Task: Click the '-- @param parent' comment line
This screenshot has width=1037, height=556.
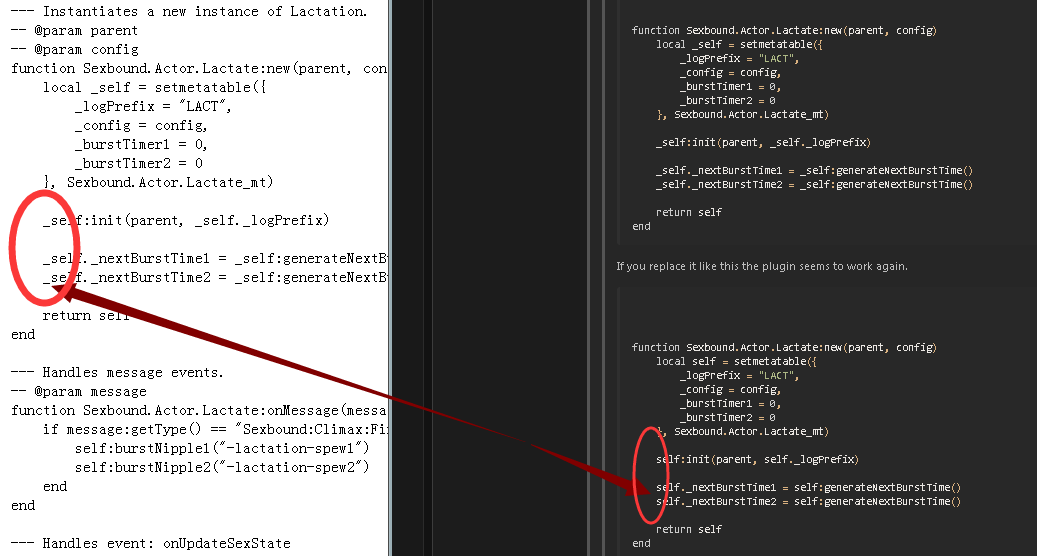Action: (x=74, y=30)
